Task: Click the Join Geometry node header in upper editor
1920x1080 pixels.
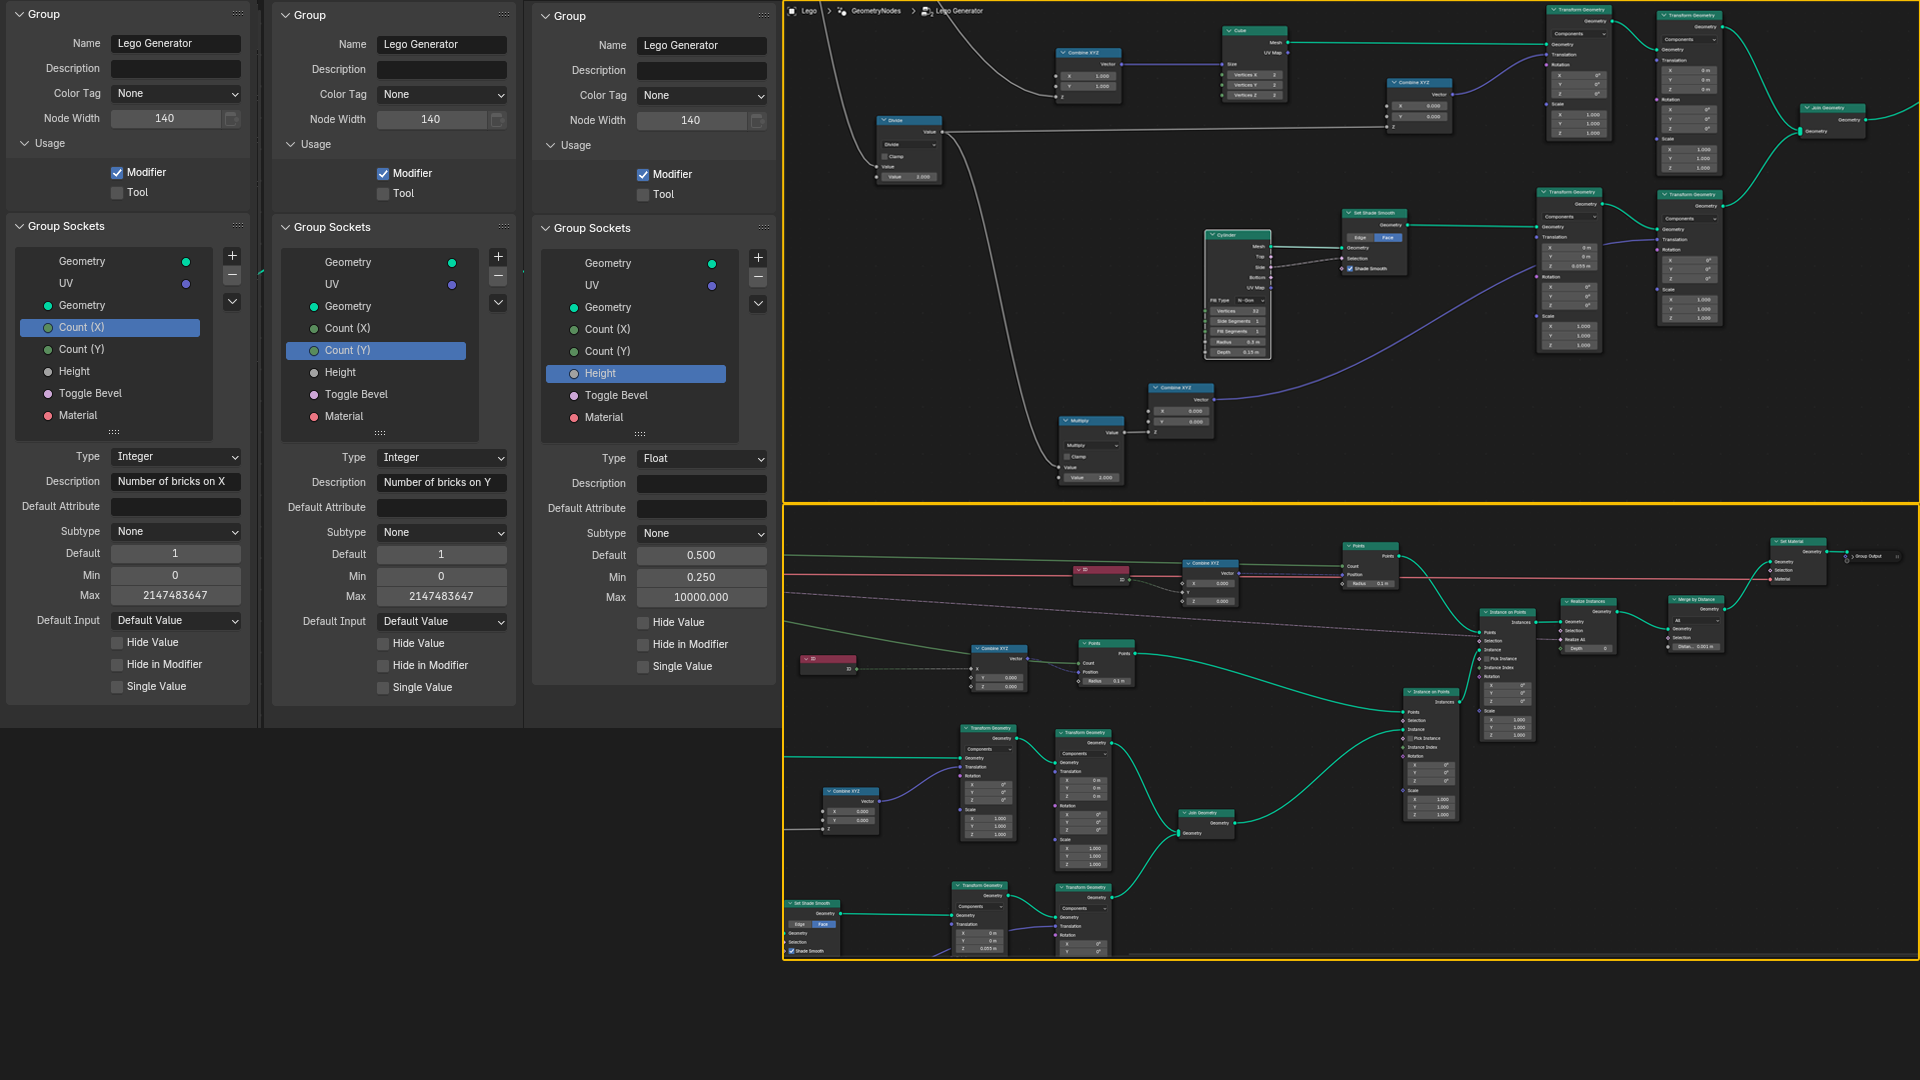Action: [x=1833, y=108]
